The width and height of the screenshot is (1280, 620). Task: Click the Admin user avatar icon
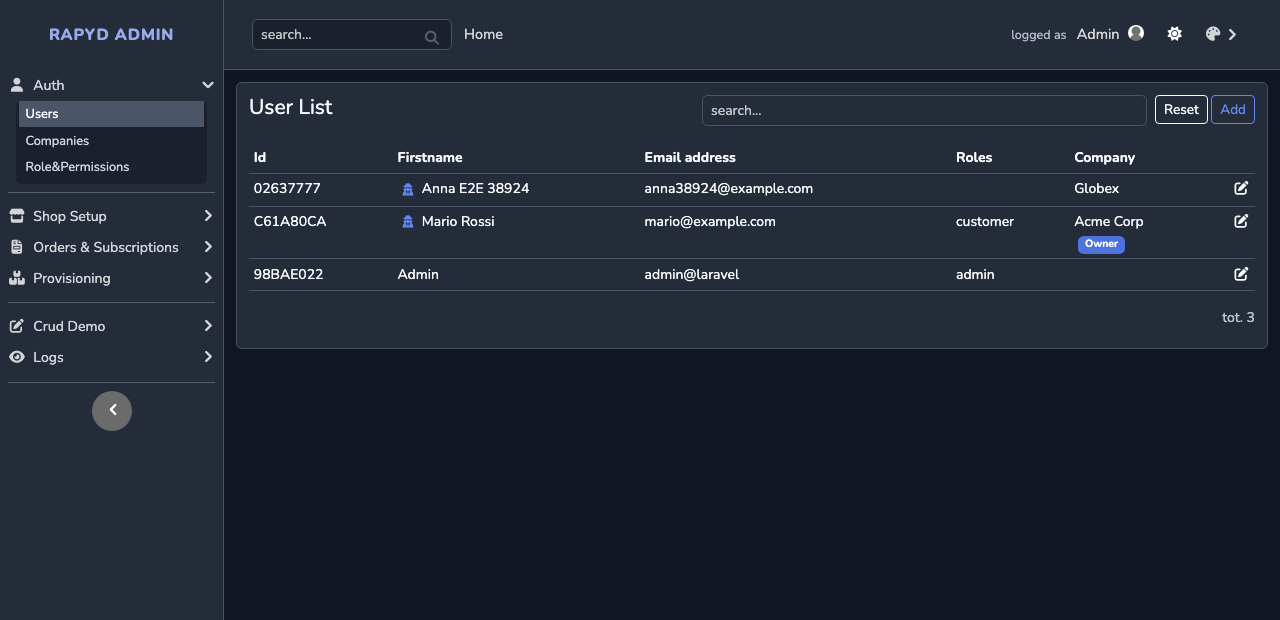(1136, 33)
